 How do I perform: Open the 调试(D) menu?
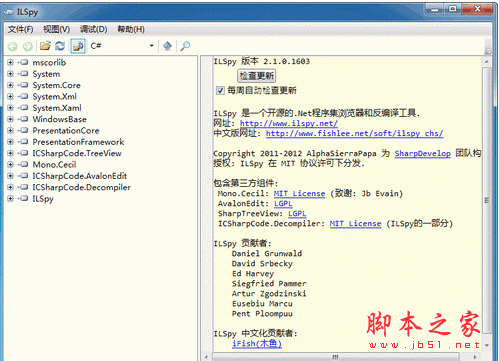(93, 29)
